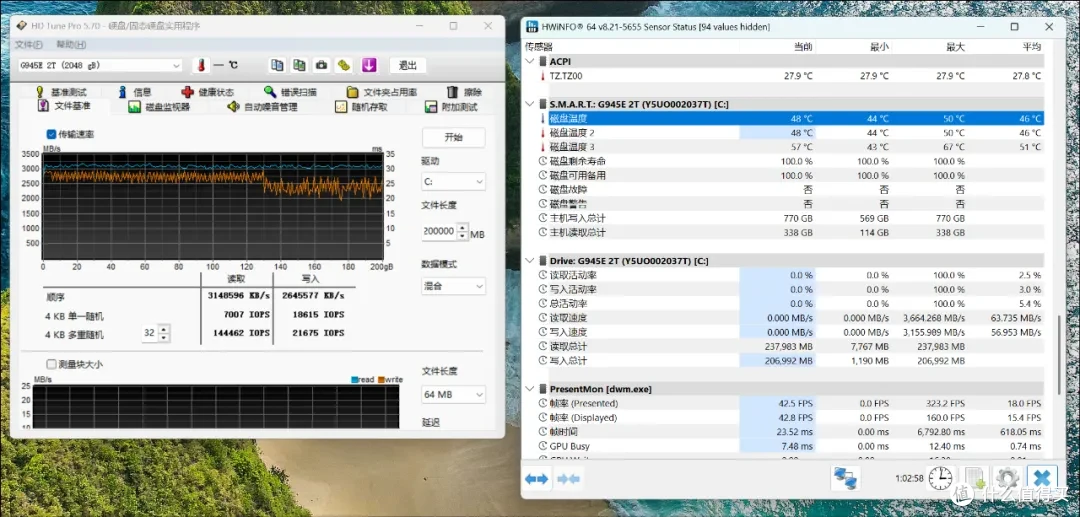Open the 数据模式 混合 dropdown

[453, 286]
